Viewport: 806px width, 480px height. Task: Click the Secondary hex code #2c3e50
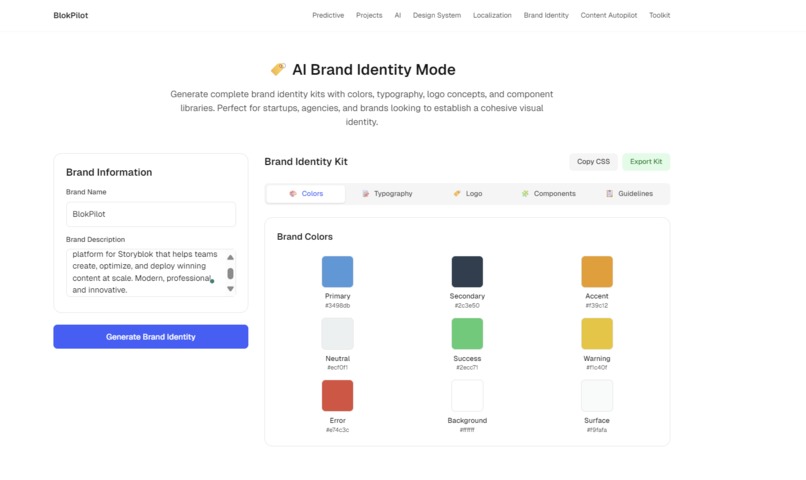coord(467,306)
